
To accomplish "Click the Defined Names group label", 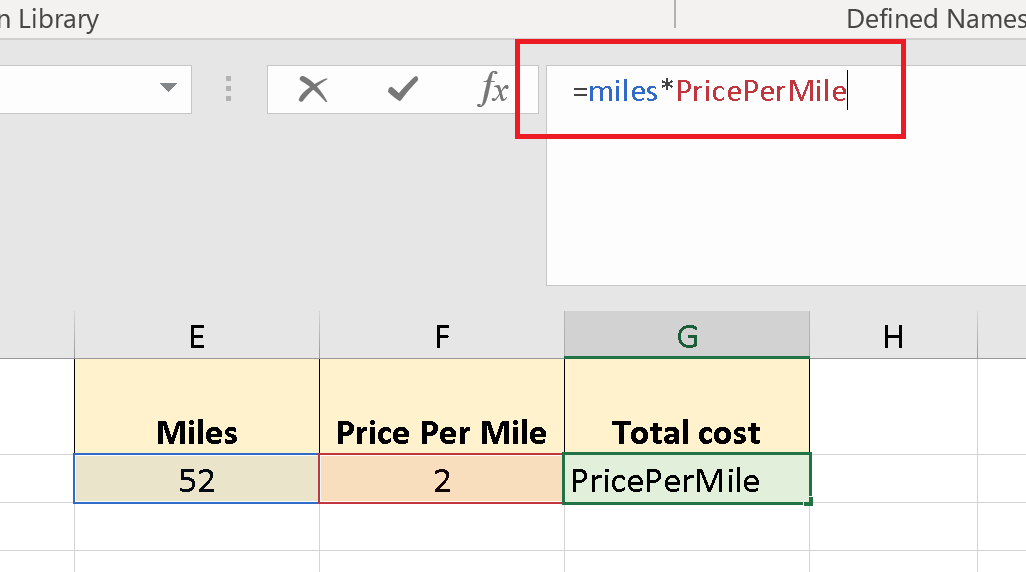I will tap(934, 18).
